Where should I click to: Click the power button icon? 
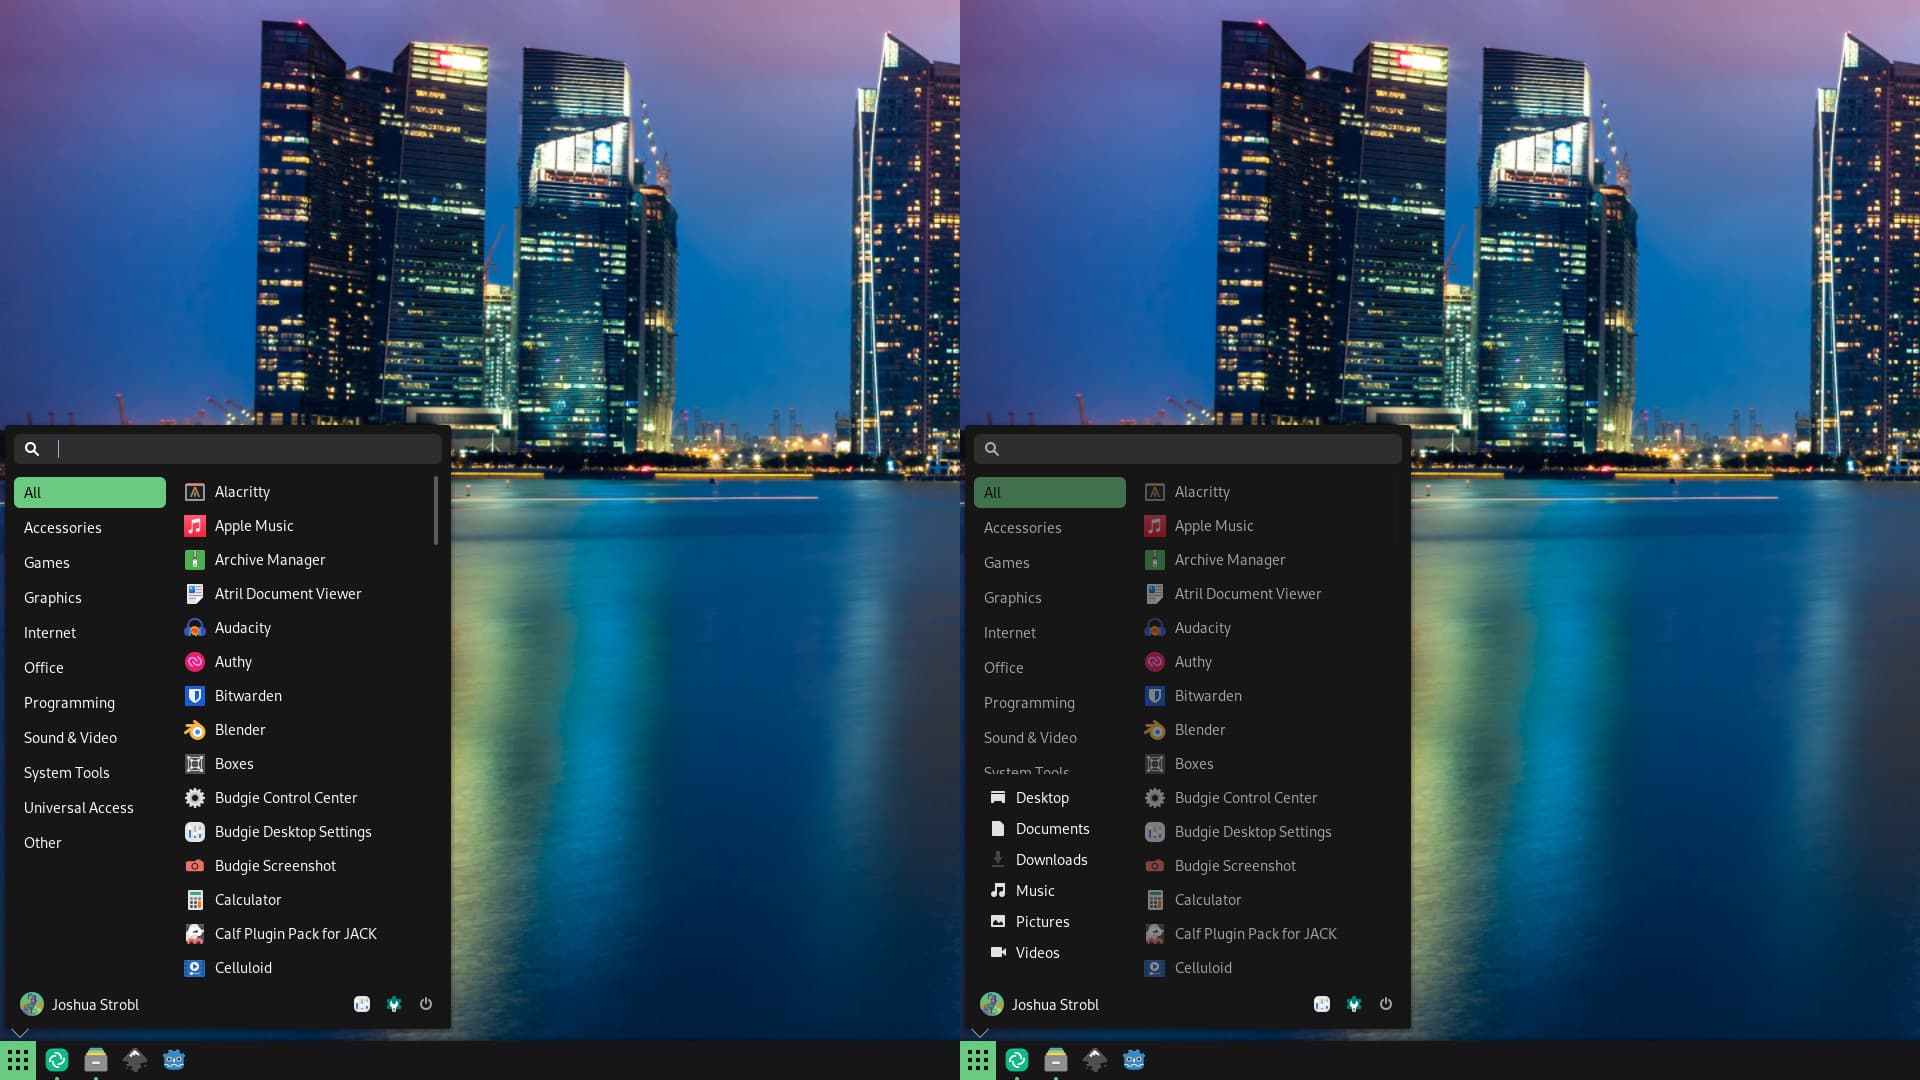coord(426,1005)
